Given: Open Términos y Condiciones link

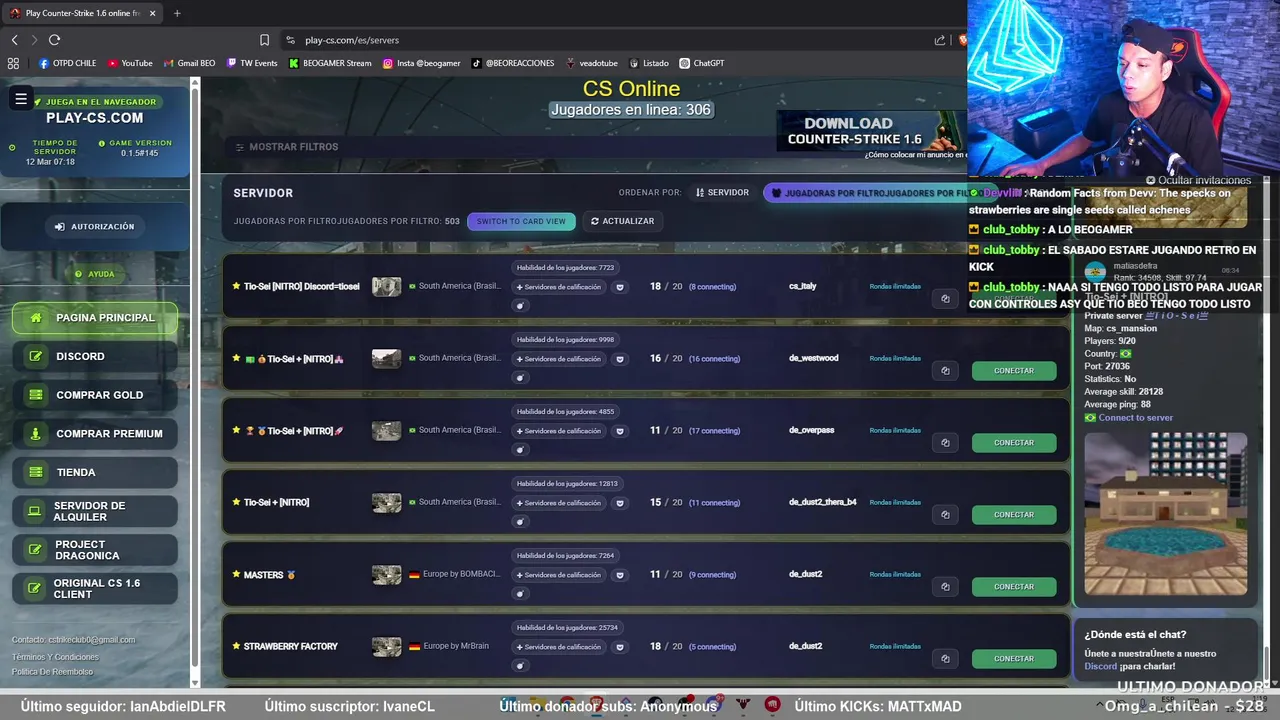Looking at the screenshot, I should [55, 657].
